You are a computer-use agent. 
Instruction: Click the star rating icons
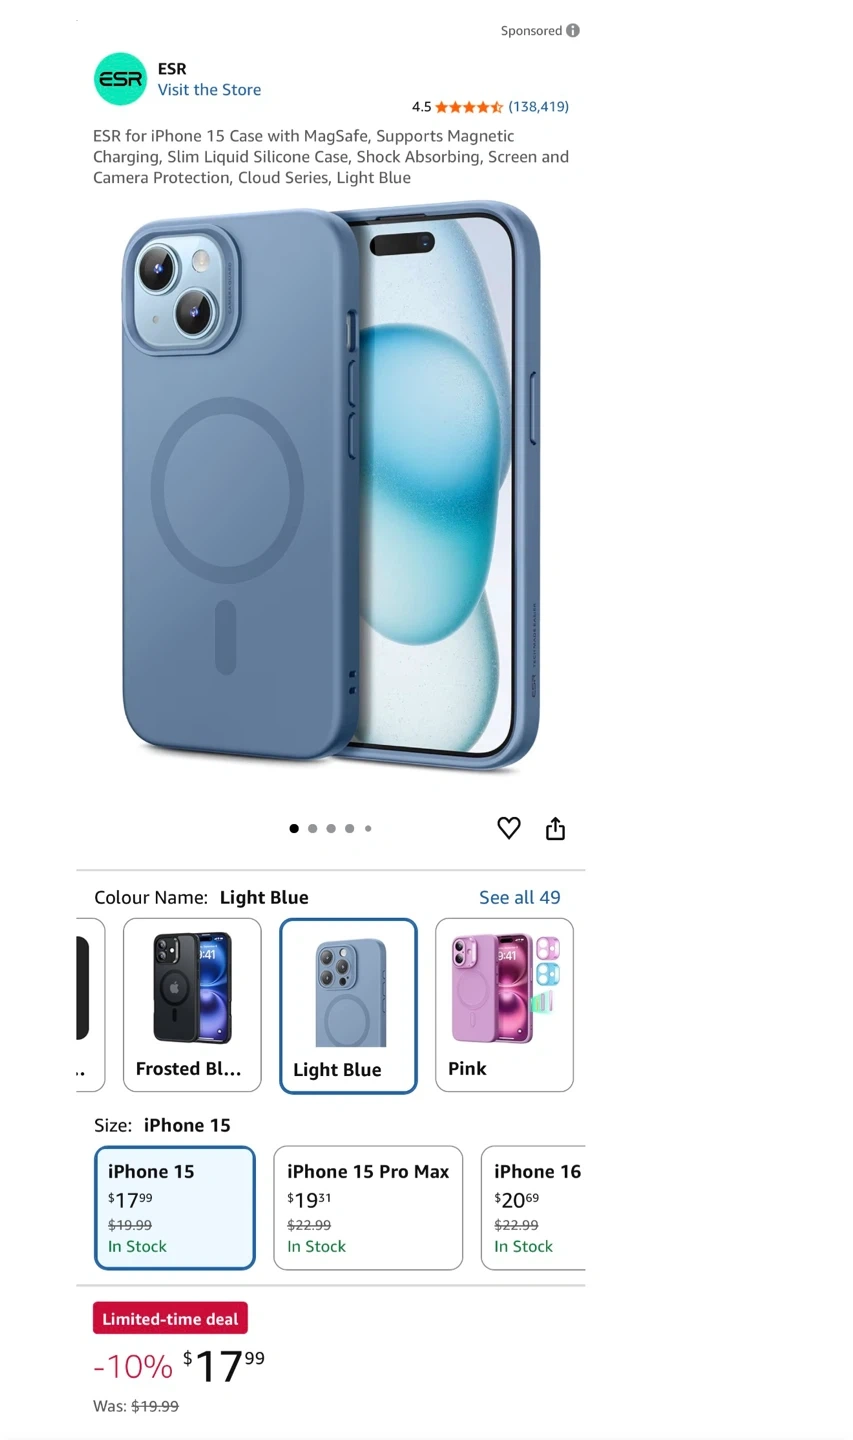tap(469, 107)
